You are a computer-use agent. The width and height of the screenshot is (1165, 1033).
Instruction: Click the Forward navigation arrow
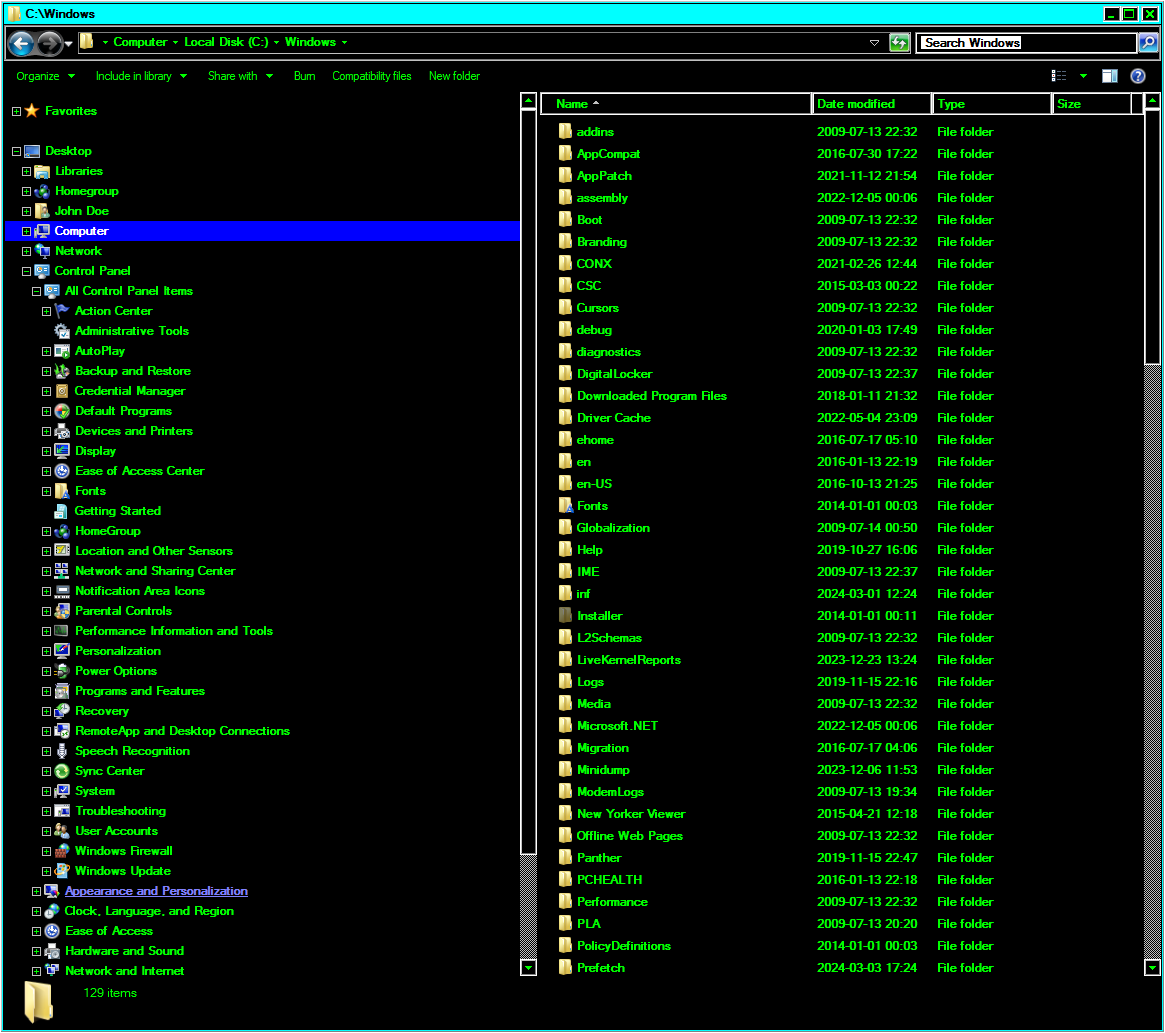point(49,44)
